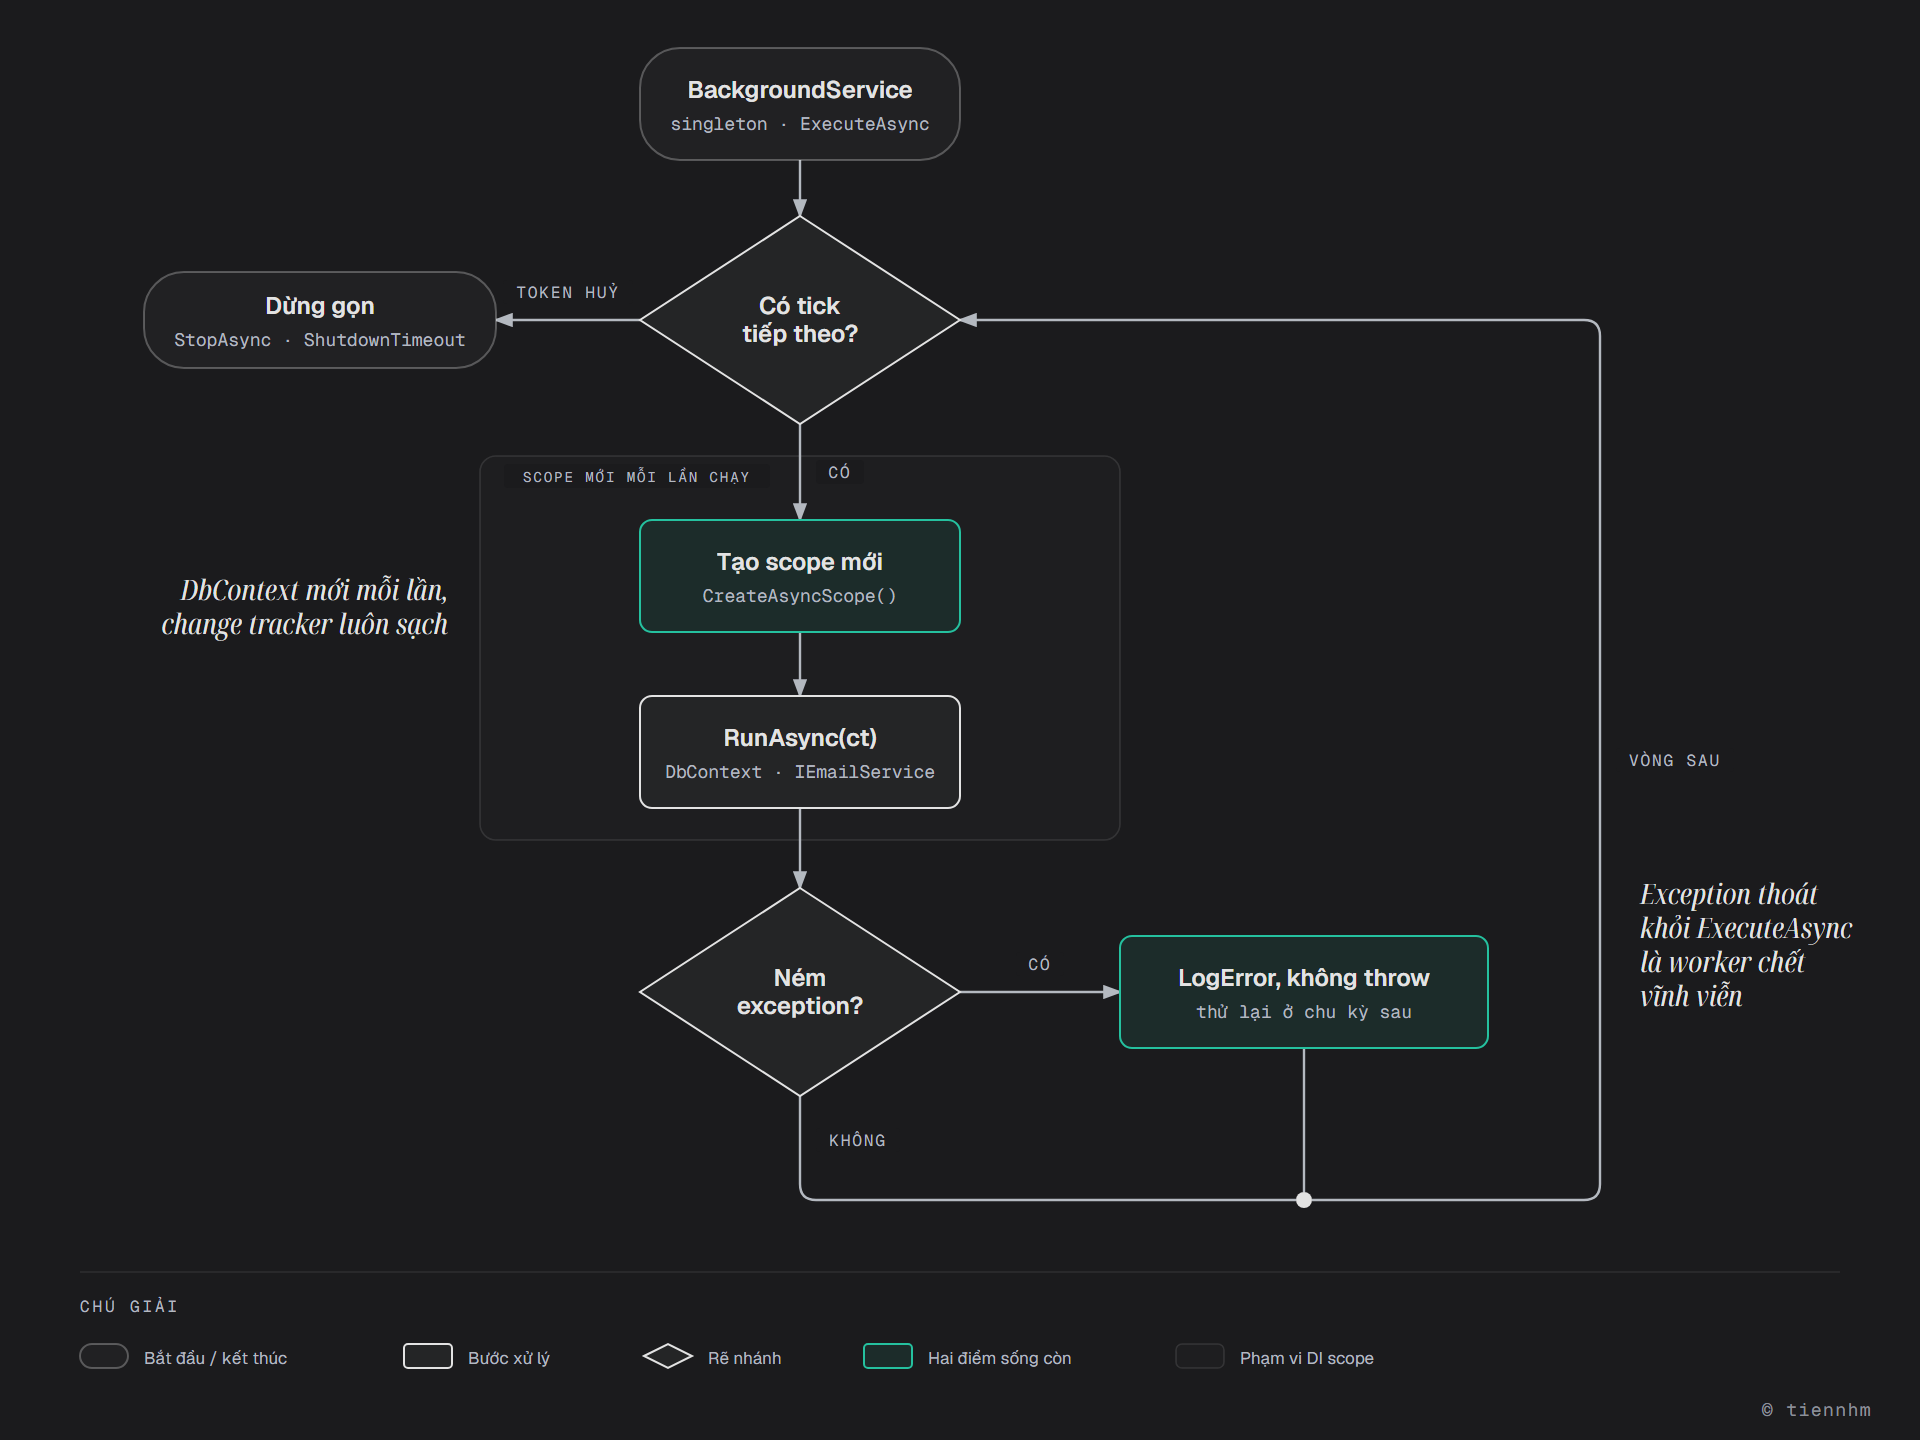Click the 'CÓ' label above 'Tạo scope mới'

coord(839,472)
